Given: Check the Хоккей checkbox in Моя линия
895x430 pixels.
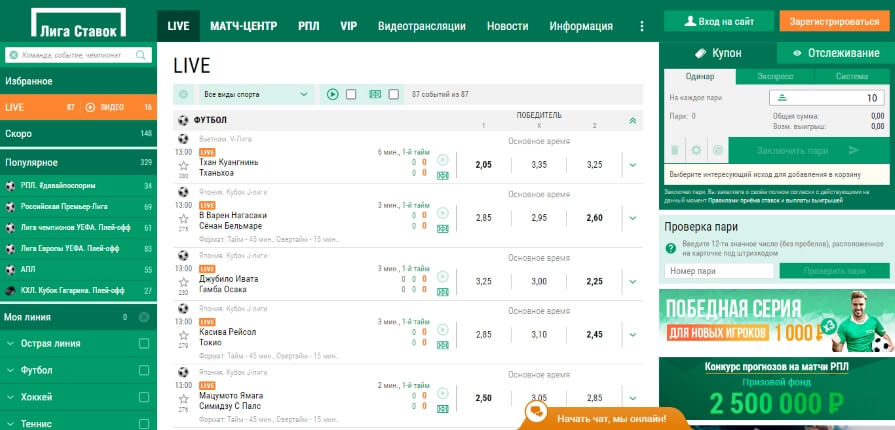Looking at the screenshot, I should click(x=144, y=397).
